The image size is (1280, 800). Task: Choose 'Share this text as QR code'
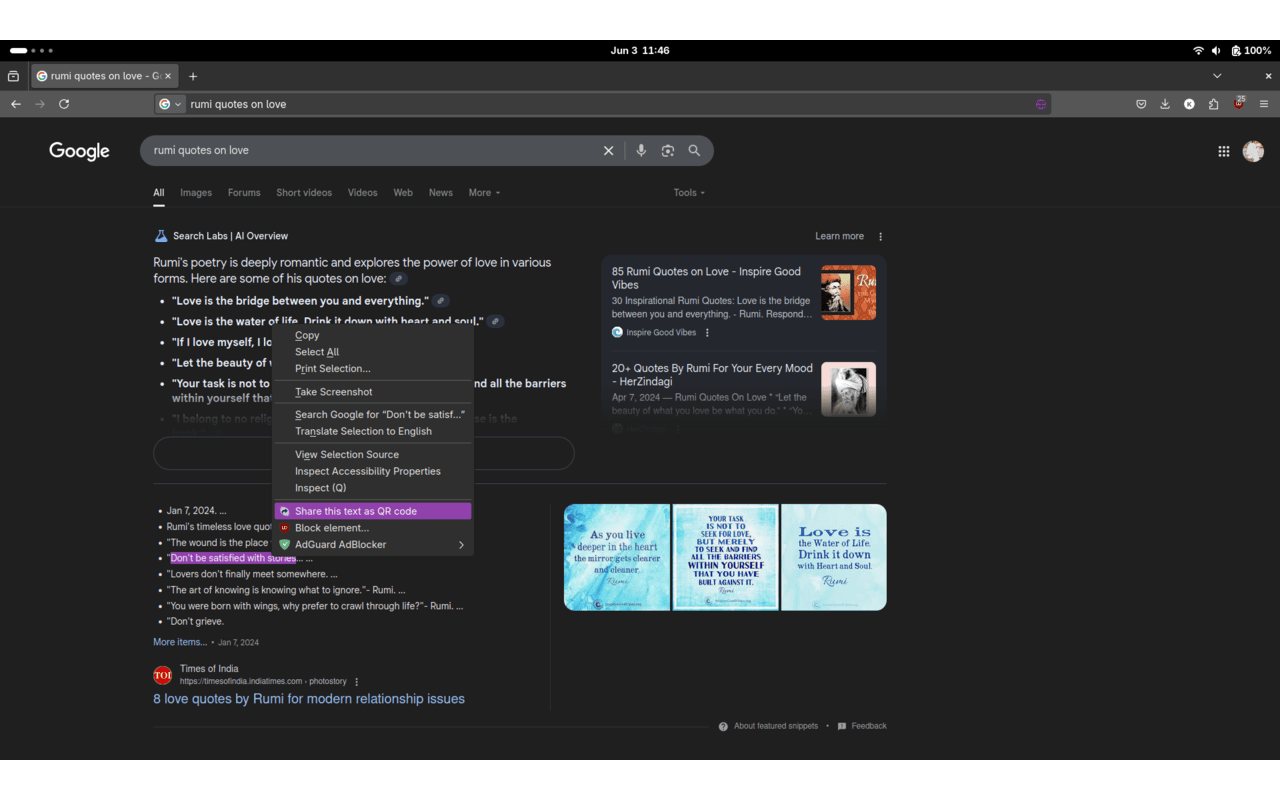point(373,511)
